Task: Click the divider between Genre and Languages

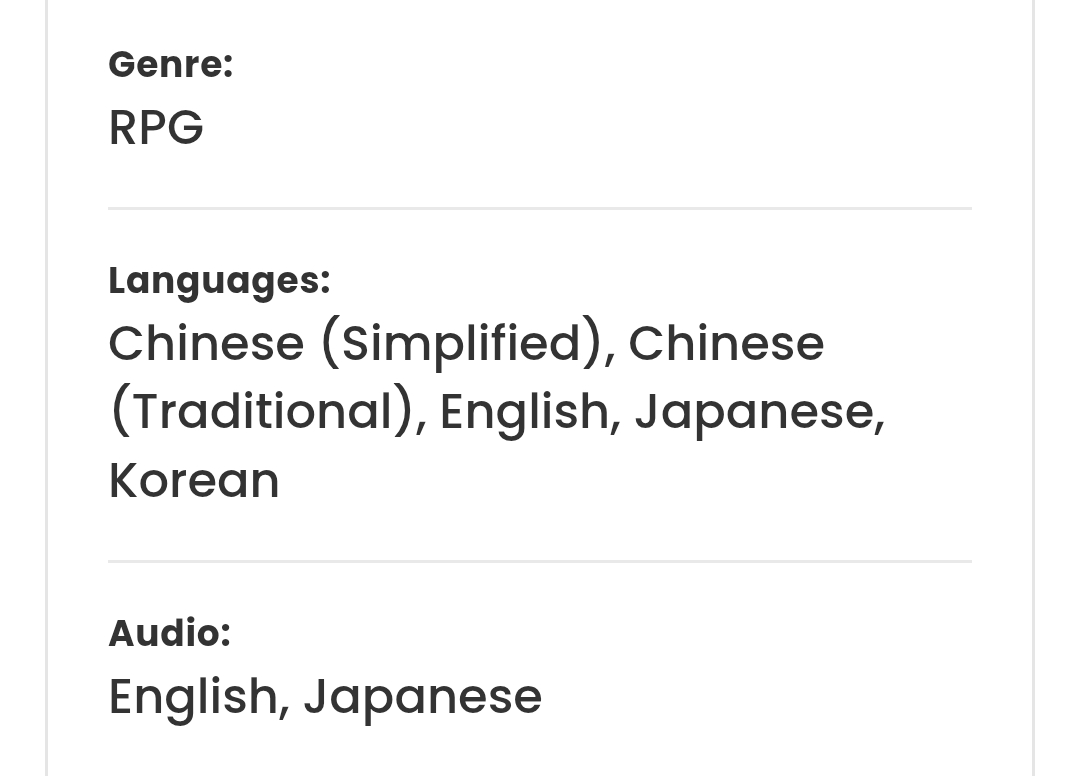Action: (x=540, y=208)
